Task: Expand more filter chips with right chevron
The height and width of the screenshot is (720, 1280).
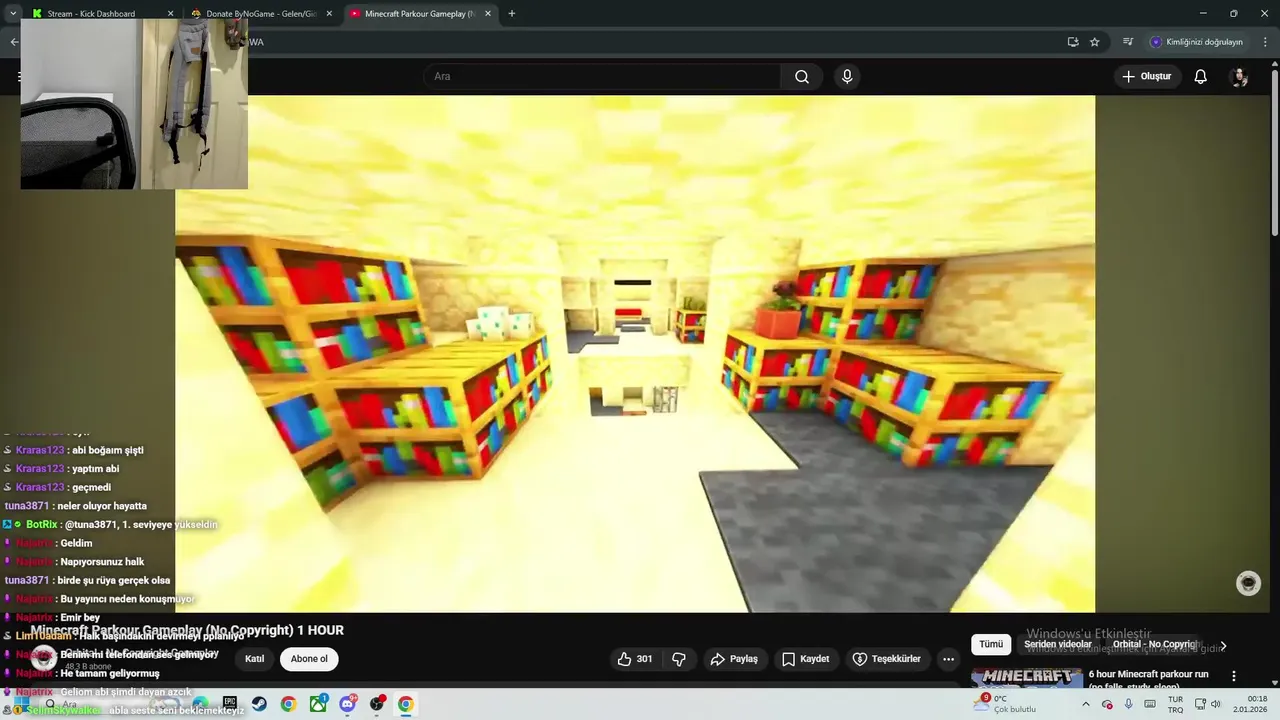Action: [x=1223, y=646]
